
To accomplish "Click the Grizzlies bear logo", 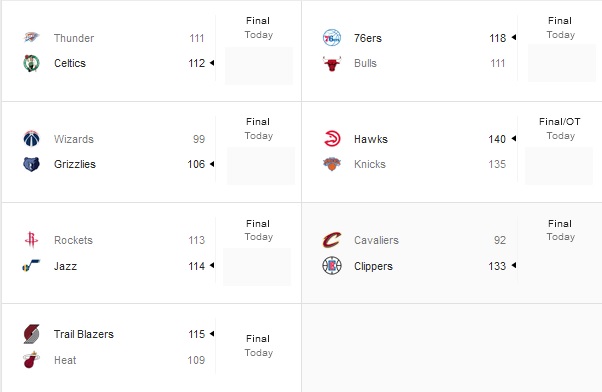I will (31, 164).
